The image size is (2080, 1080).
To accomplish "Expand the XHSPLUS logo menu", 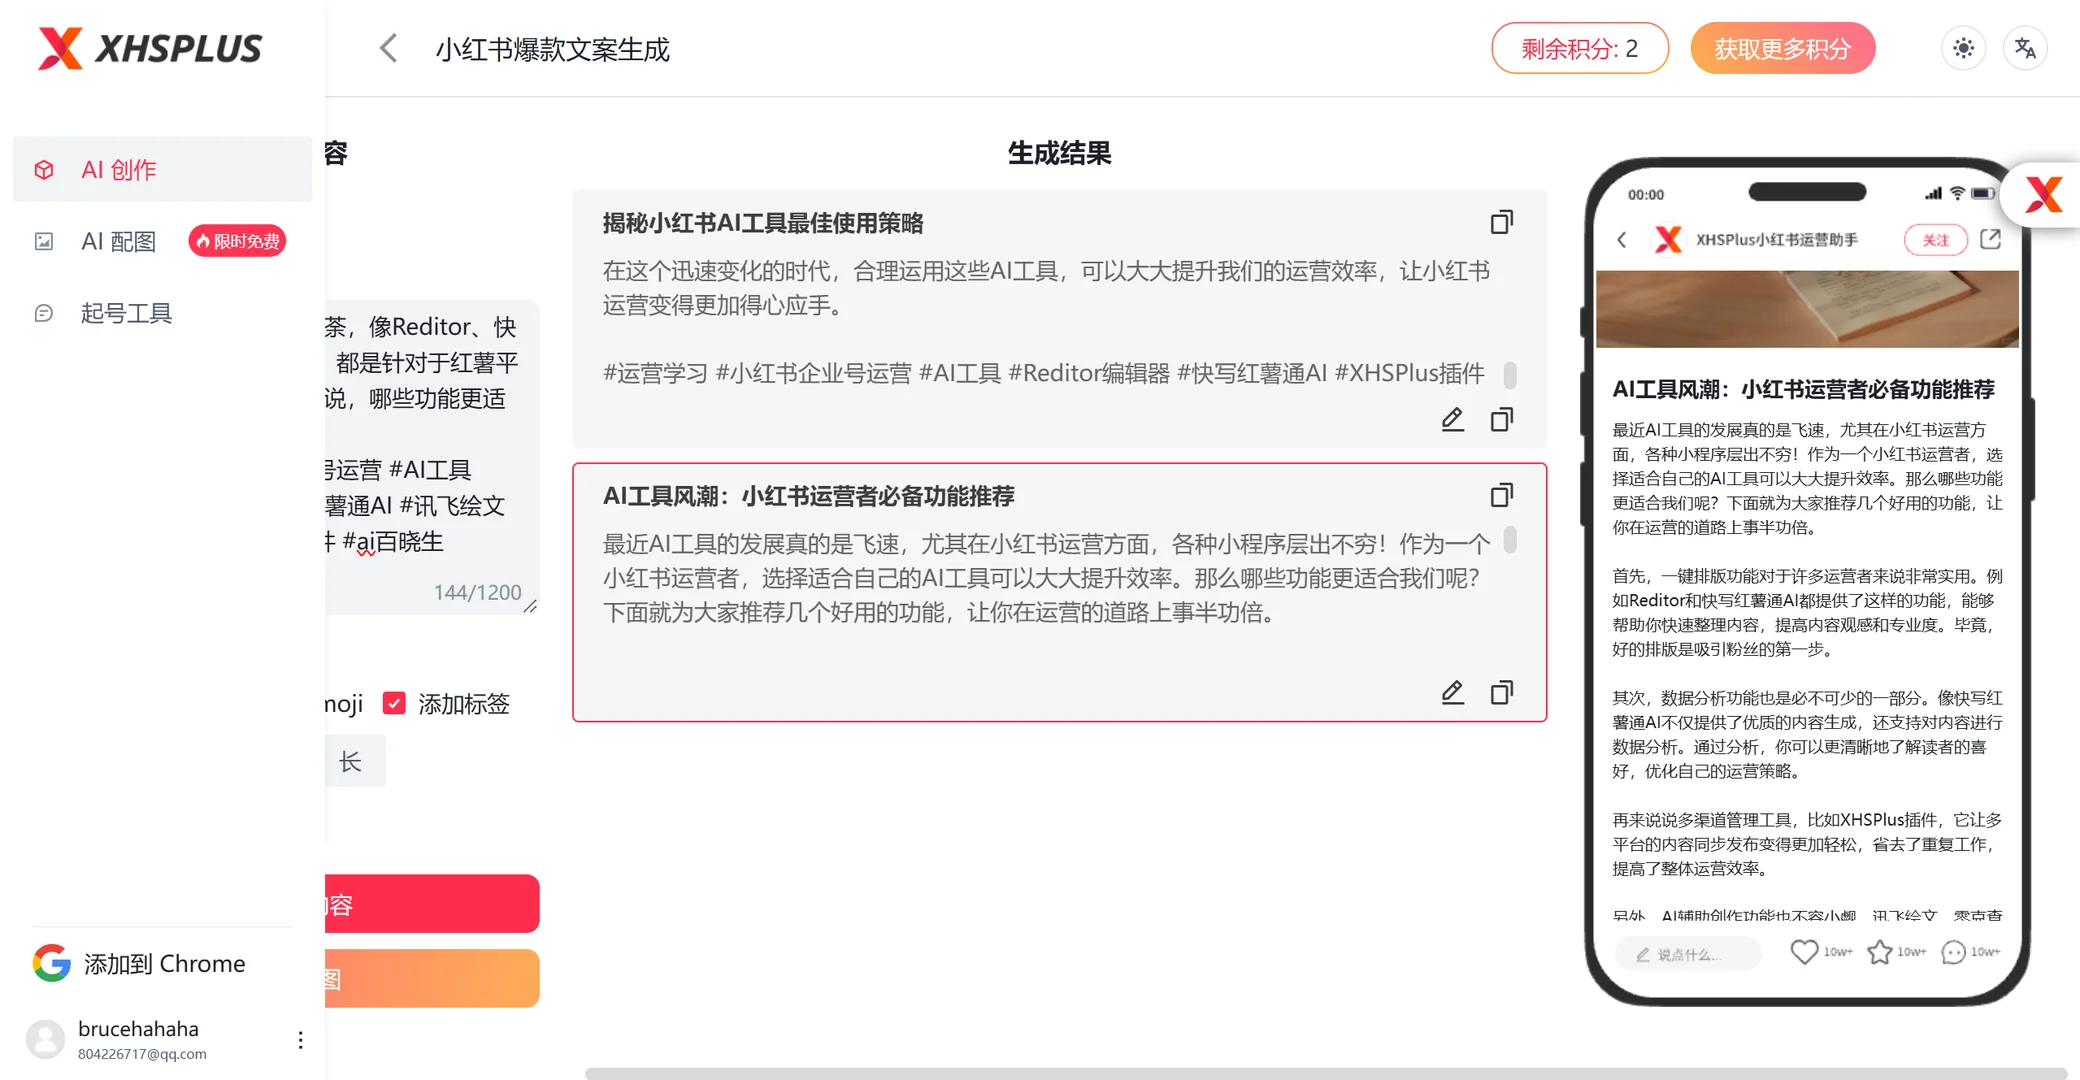I will point(148,48).
